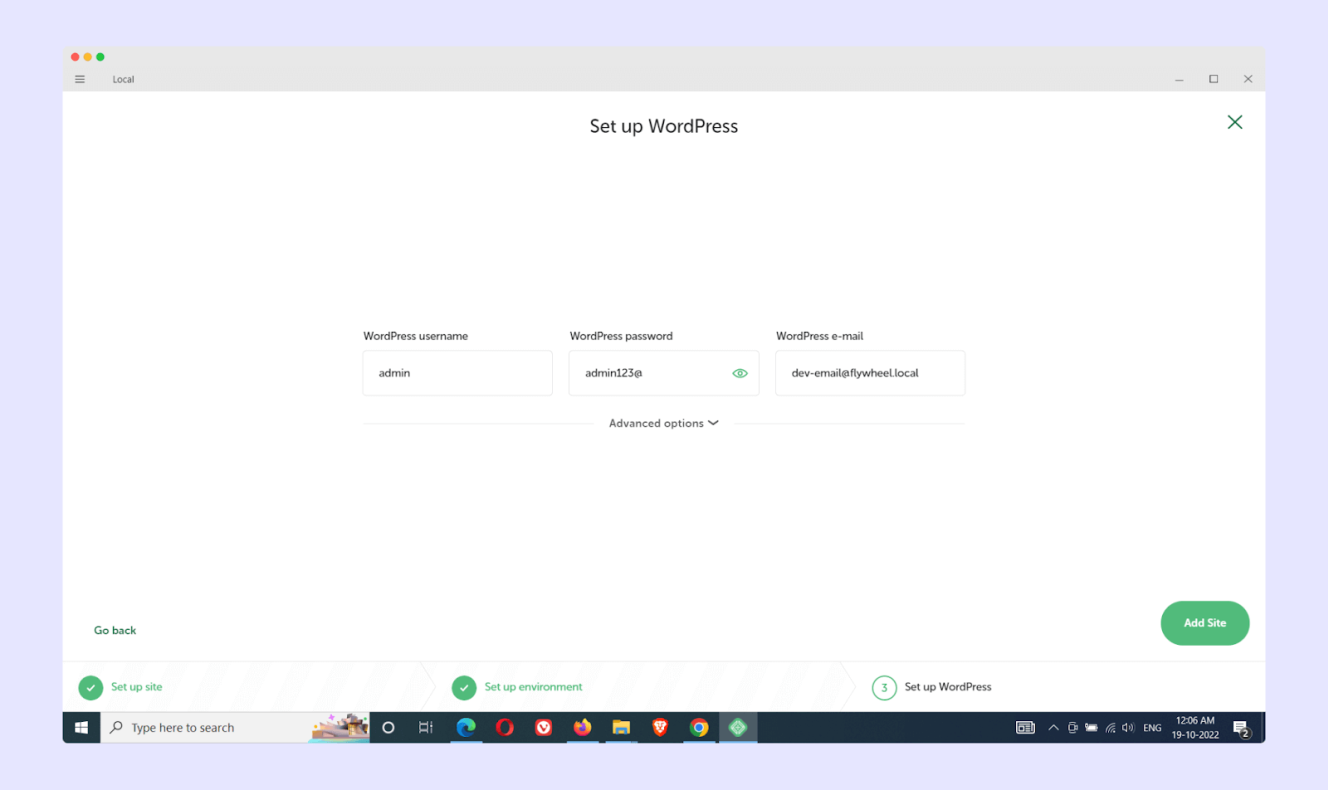Maximize the Local window

1214,79
